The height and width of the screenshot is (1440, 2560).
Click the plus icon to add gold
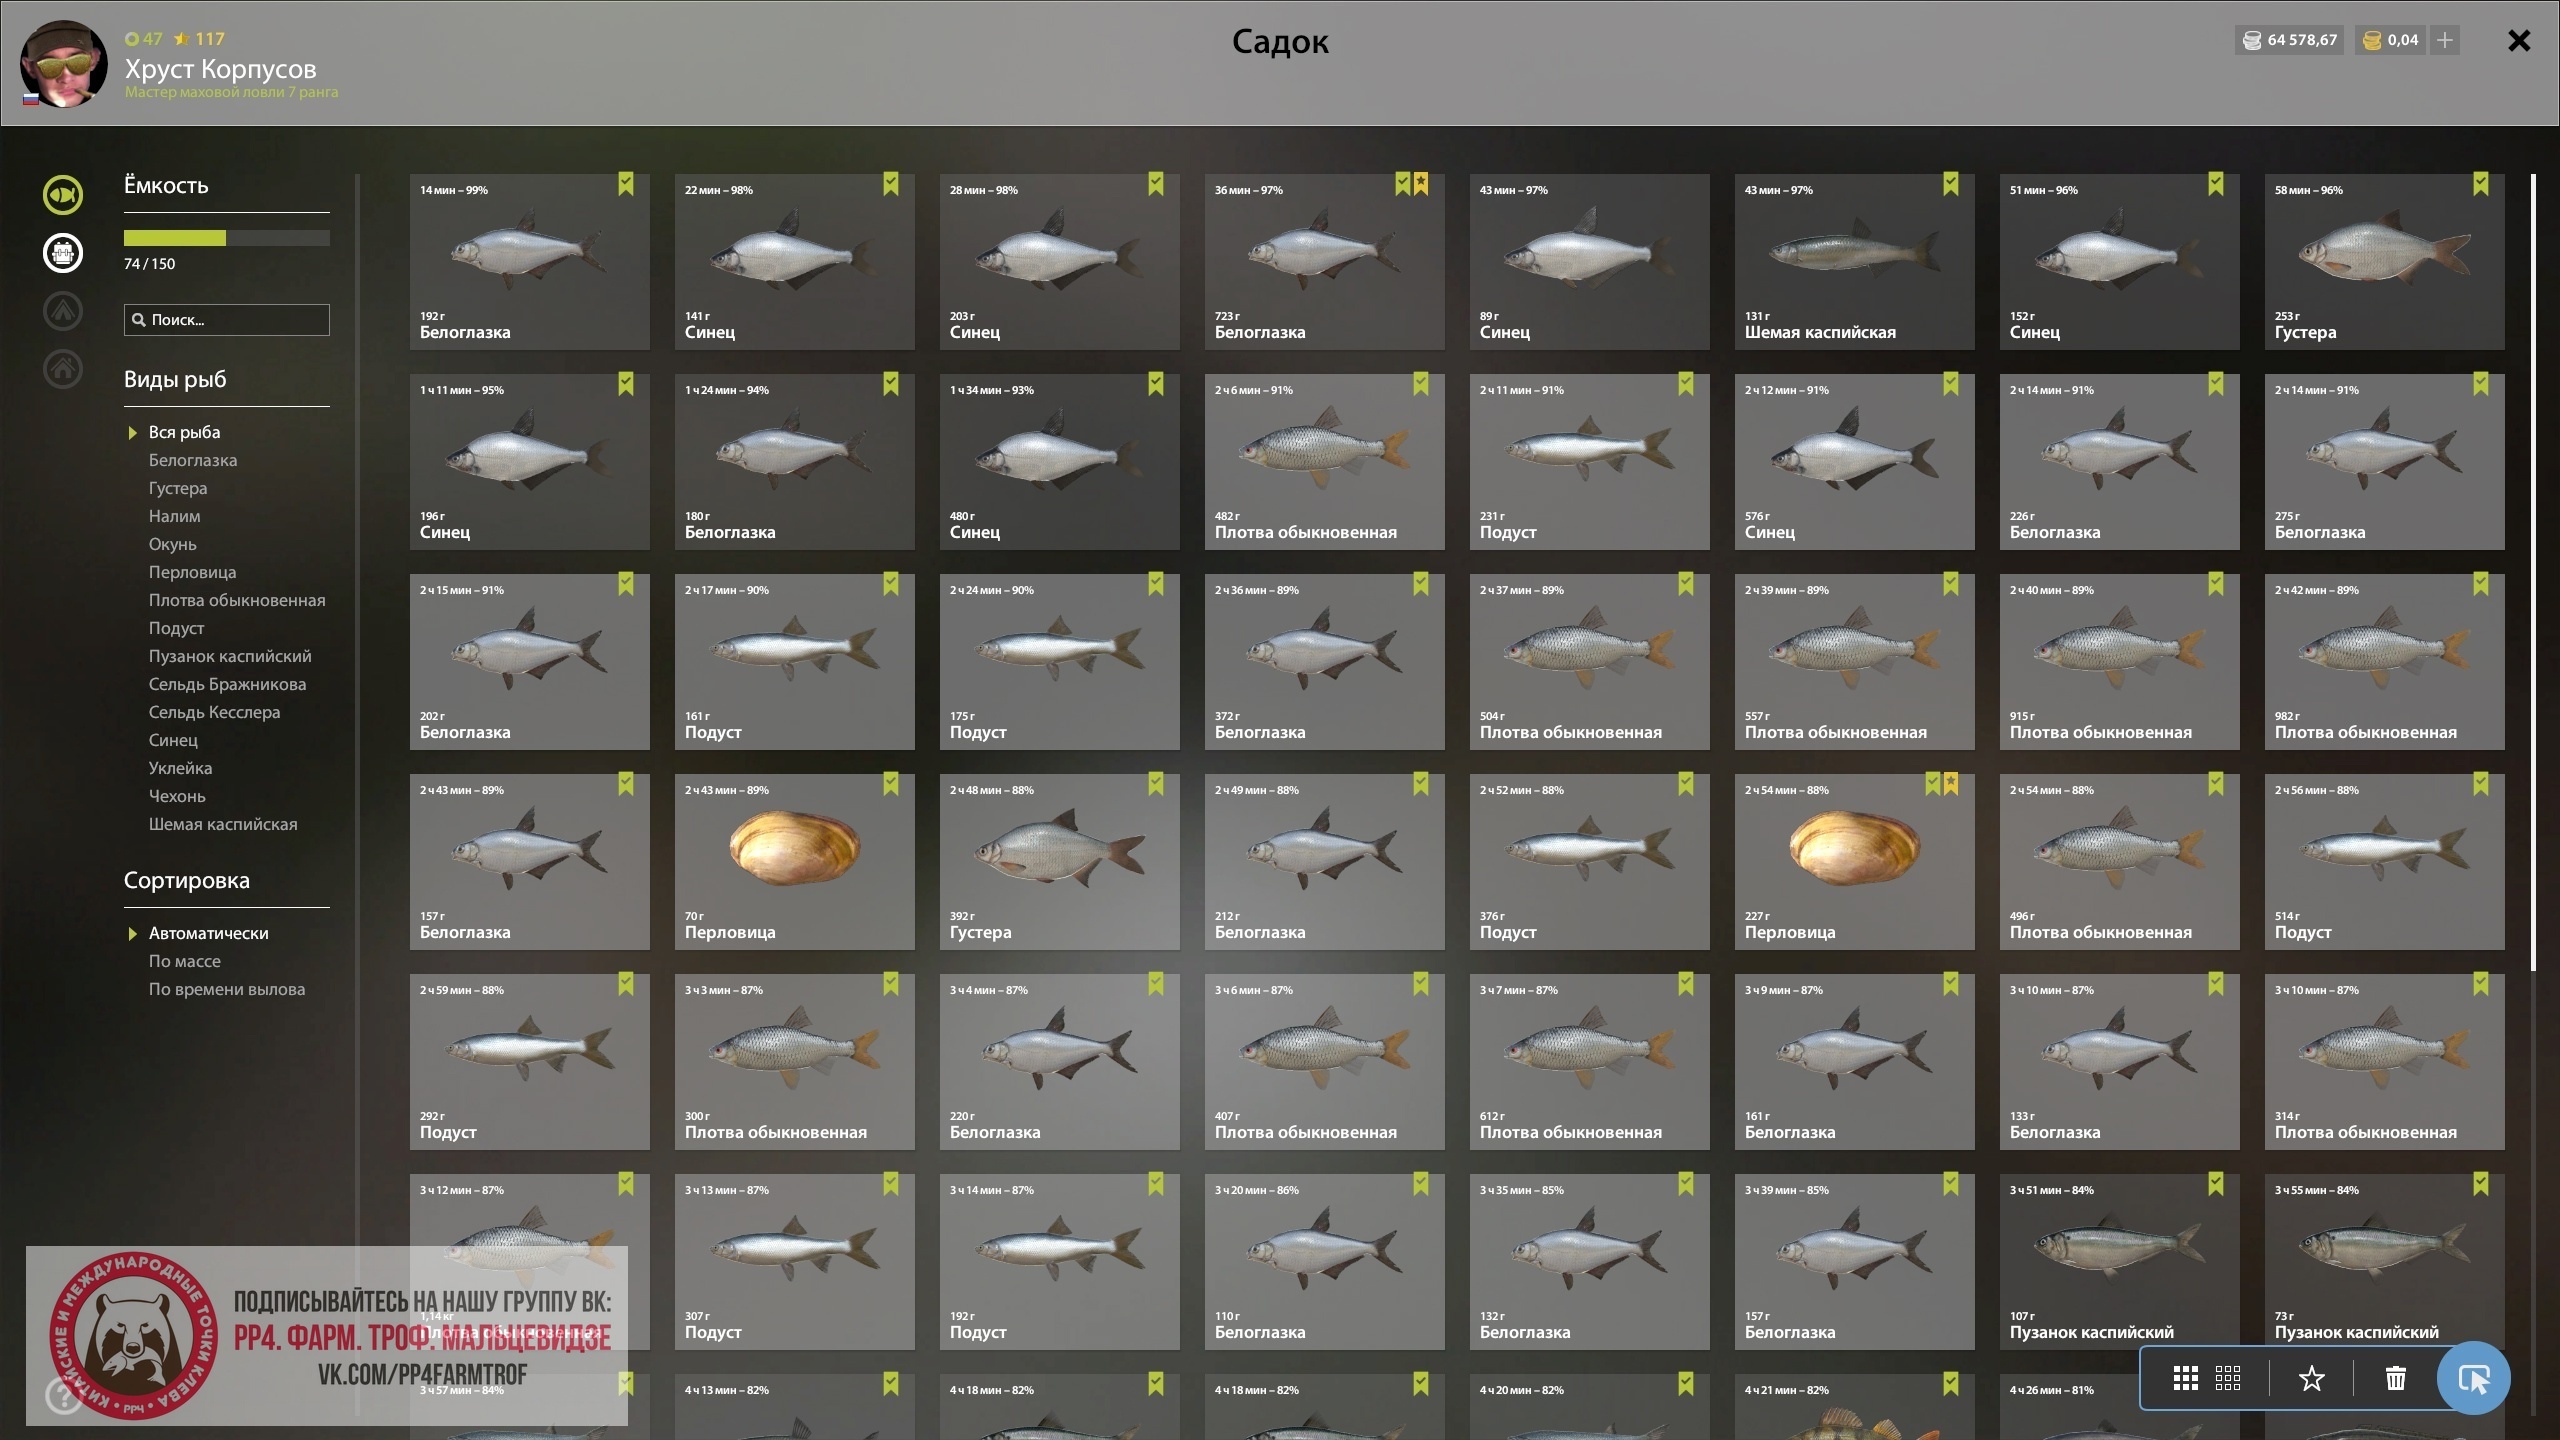click(2445, 40)
